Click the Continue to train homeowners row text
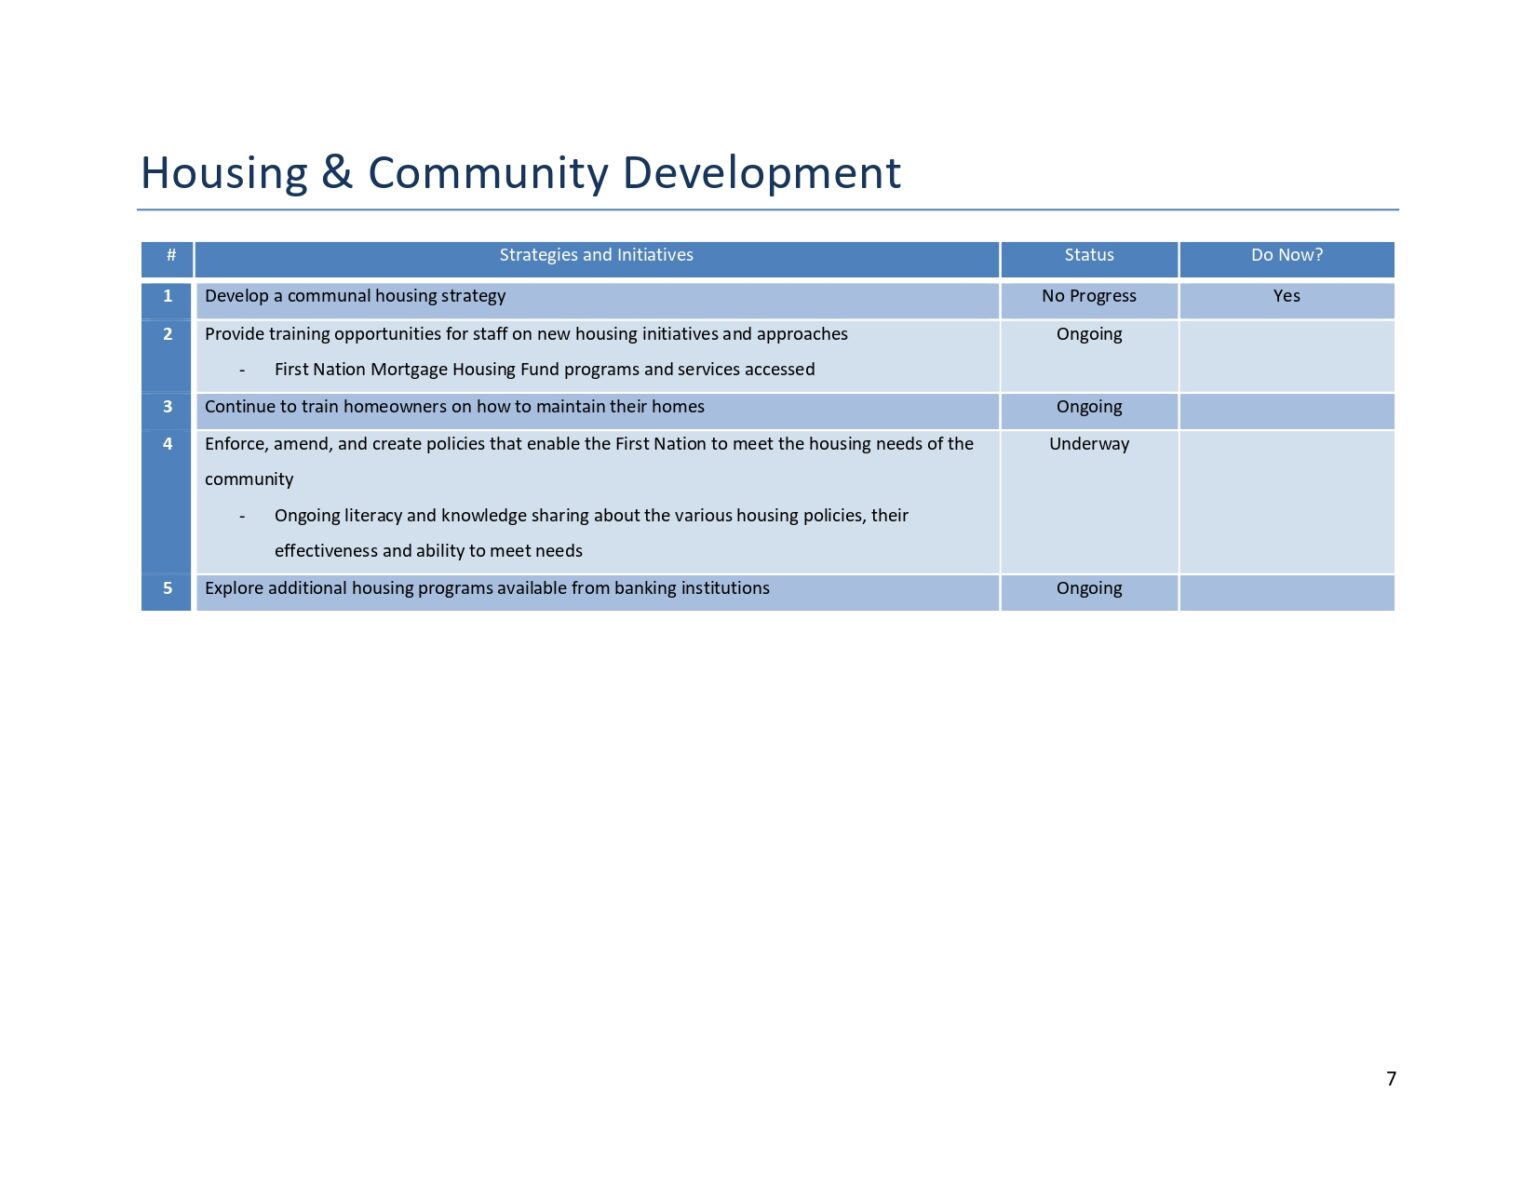 point(455,407)
